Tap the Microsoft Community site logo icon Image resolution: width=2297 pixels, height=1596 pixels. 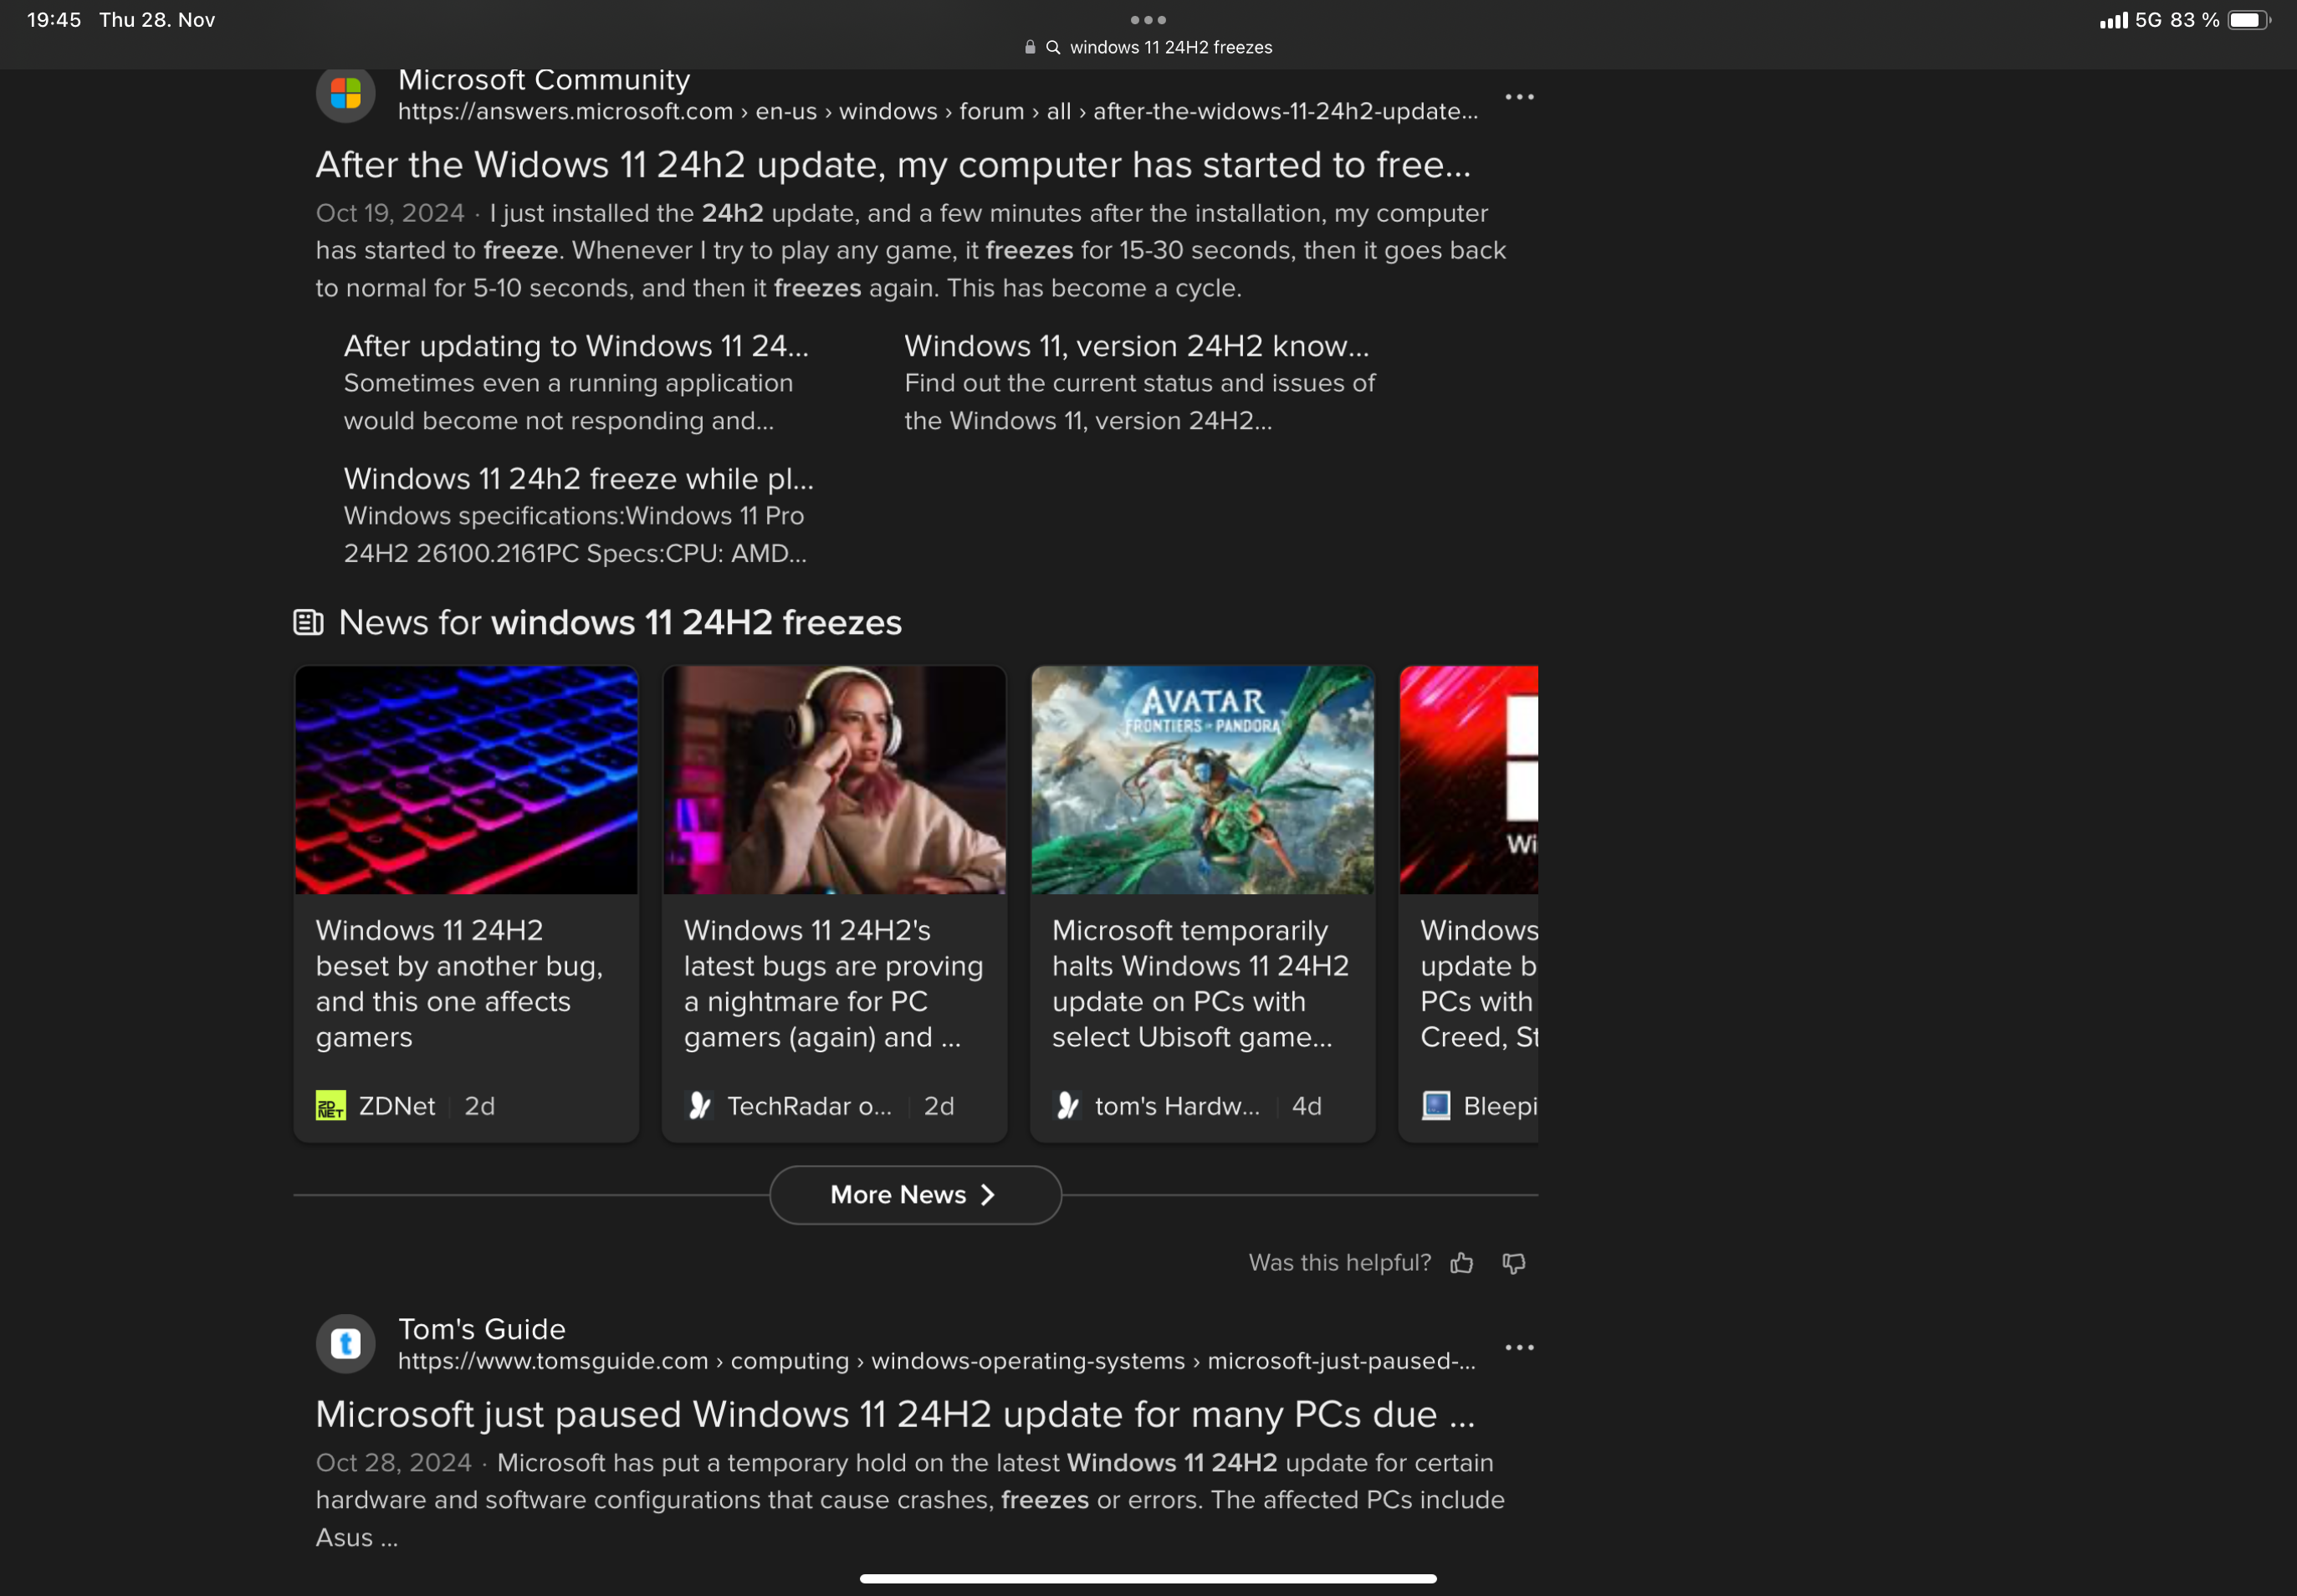345,94
